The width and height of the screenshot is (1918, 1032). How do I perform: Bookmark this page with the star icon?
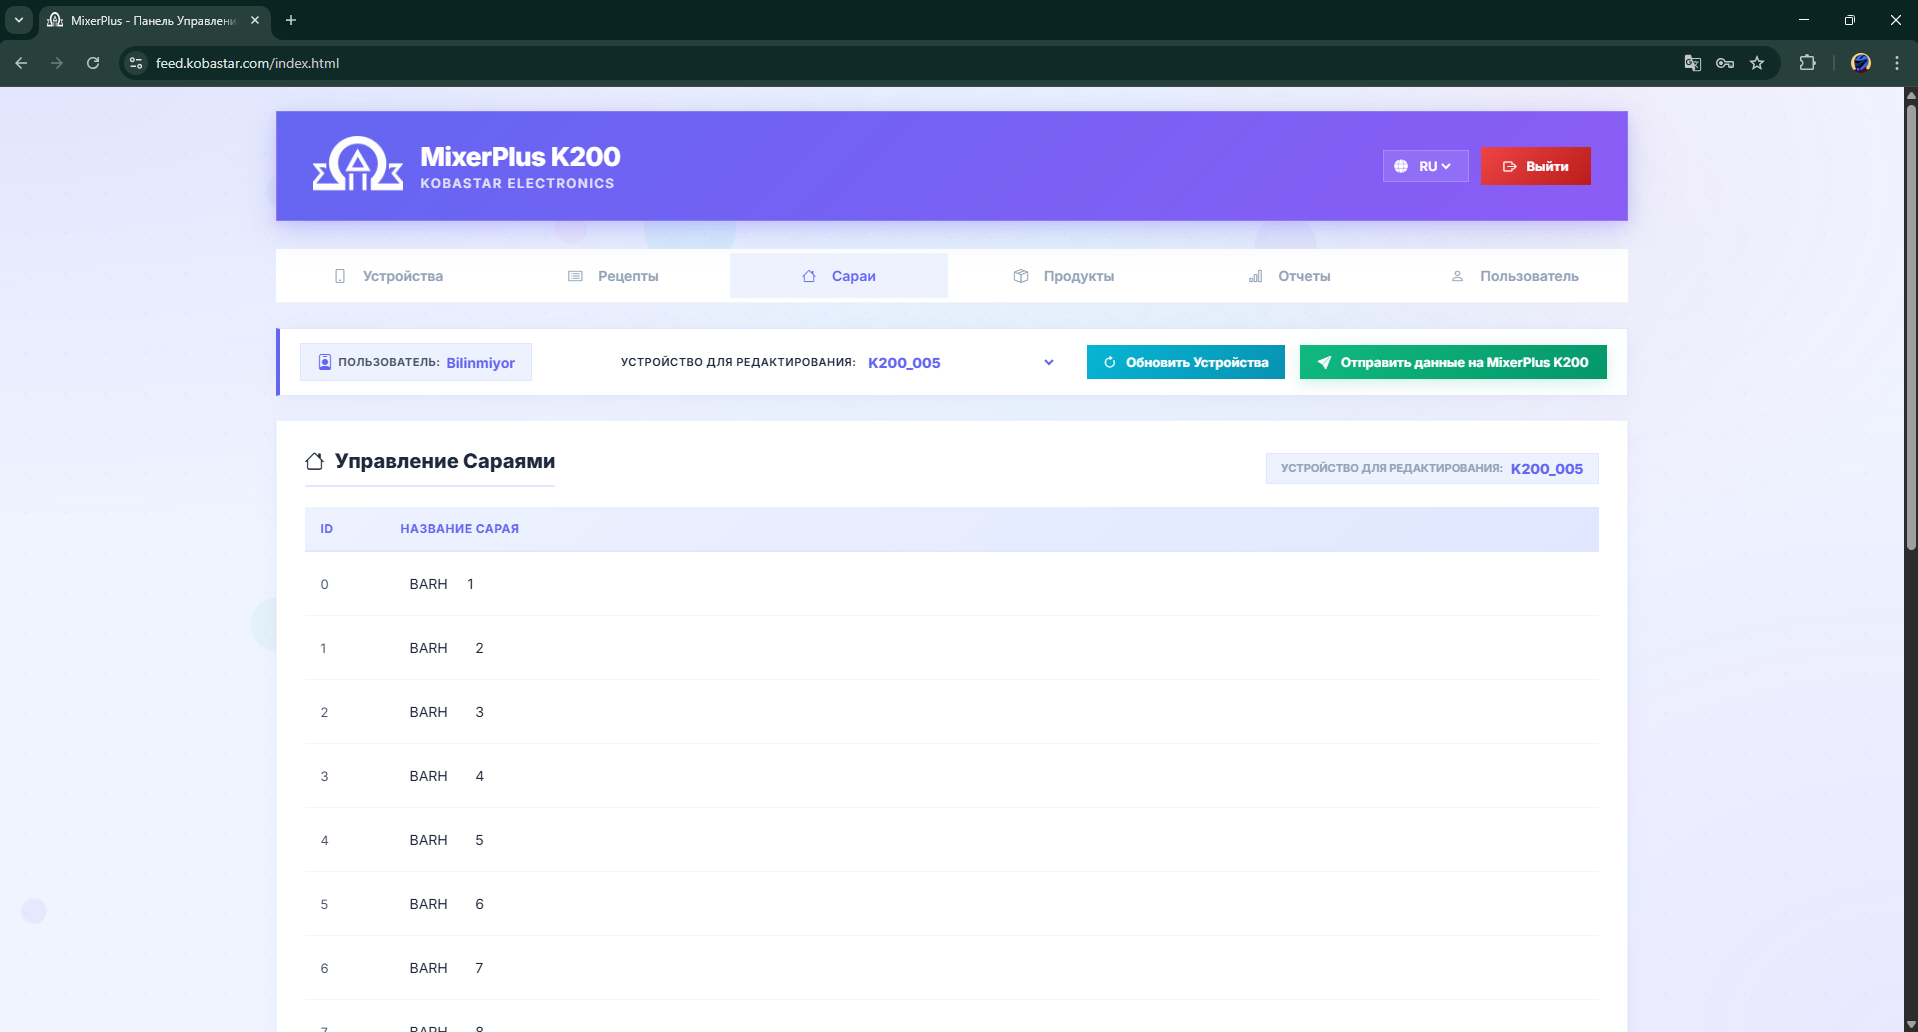coord(1757,63)
